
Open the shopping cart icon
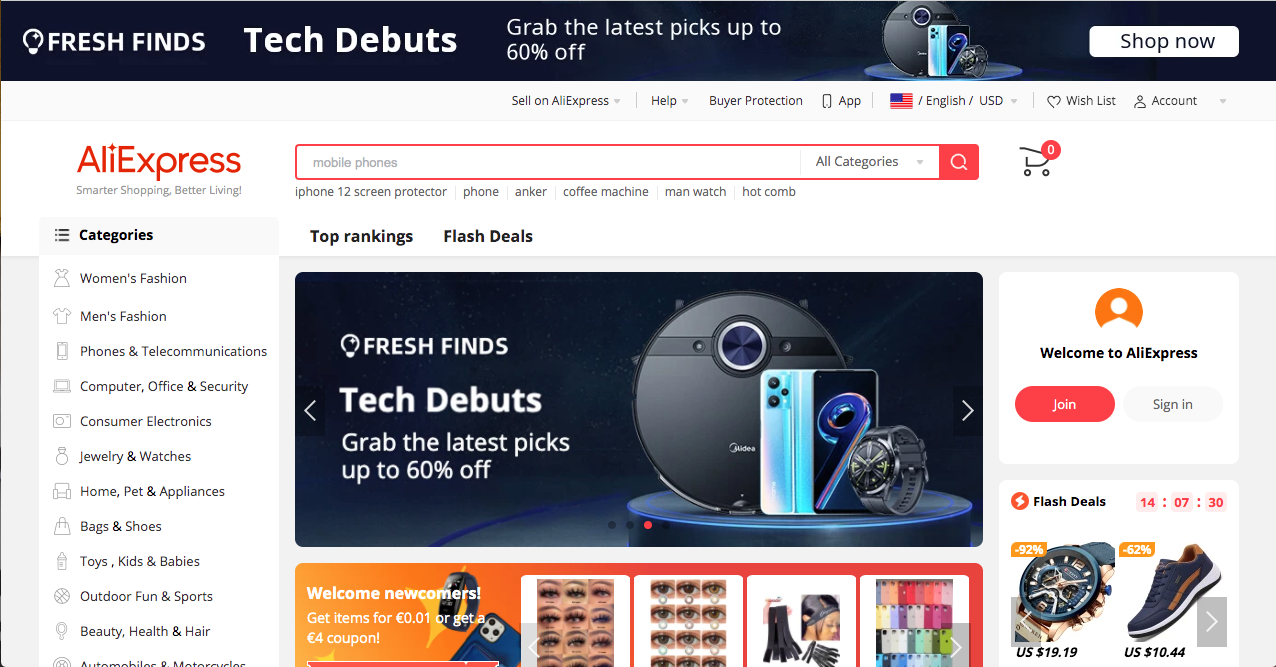click(x=1036, y=162)
